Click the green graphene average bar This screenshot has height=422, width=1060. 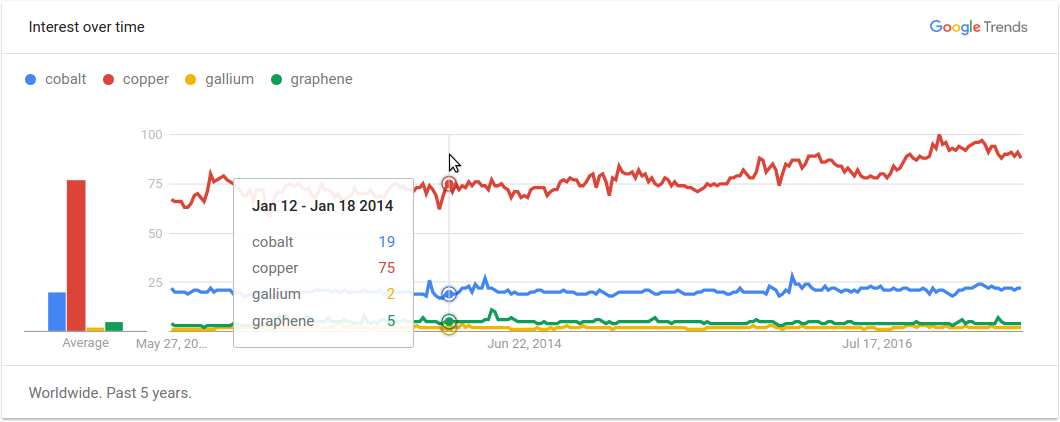coord(114,326)
